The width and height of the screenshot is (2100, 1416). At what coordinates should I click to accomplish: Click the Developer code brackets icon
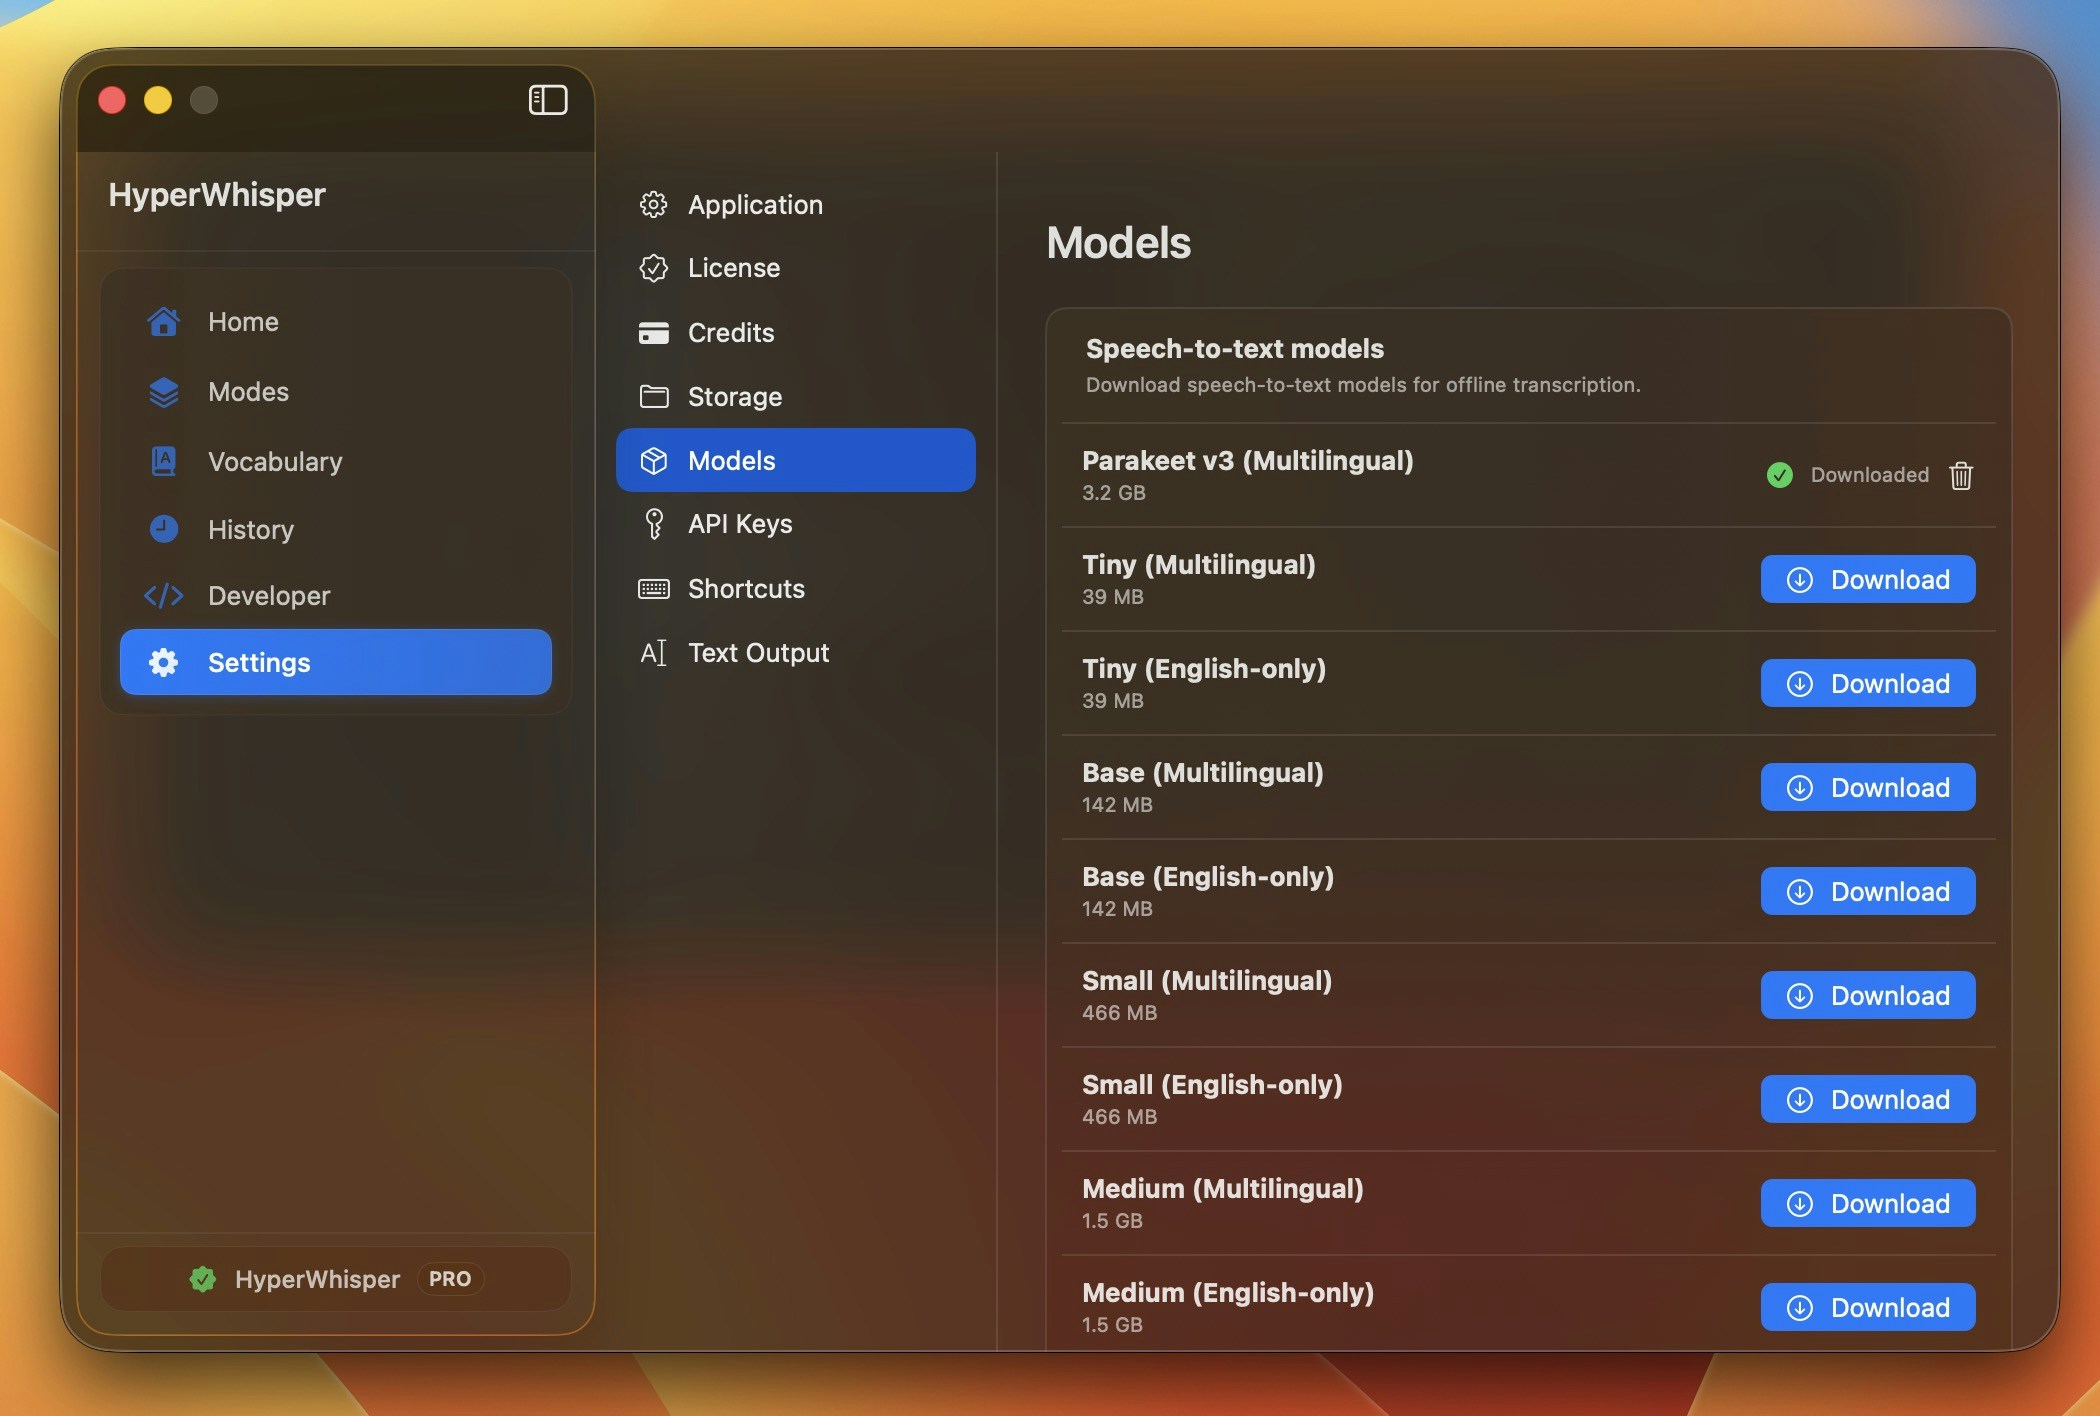163,596
